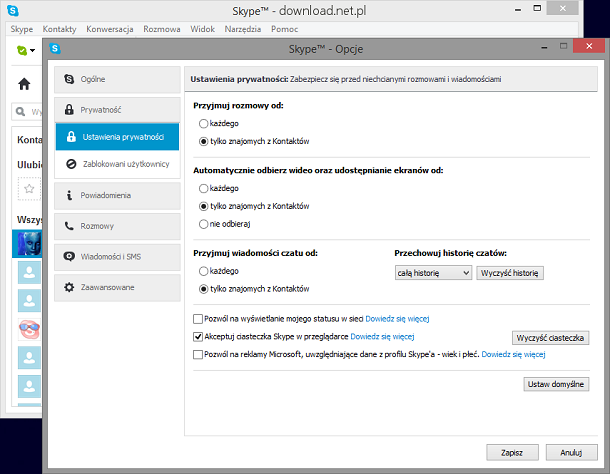This screenshot has width=610, height=474.
Task: Open Wiadomości i SMS section
Action: (117, 257)
